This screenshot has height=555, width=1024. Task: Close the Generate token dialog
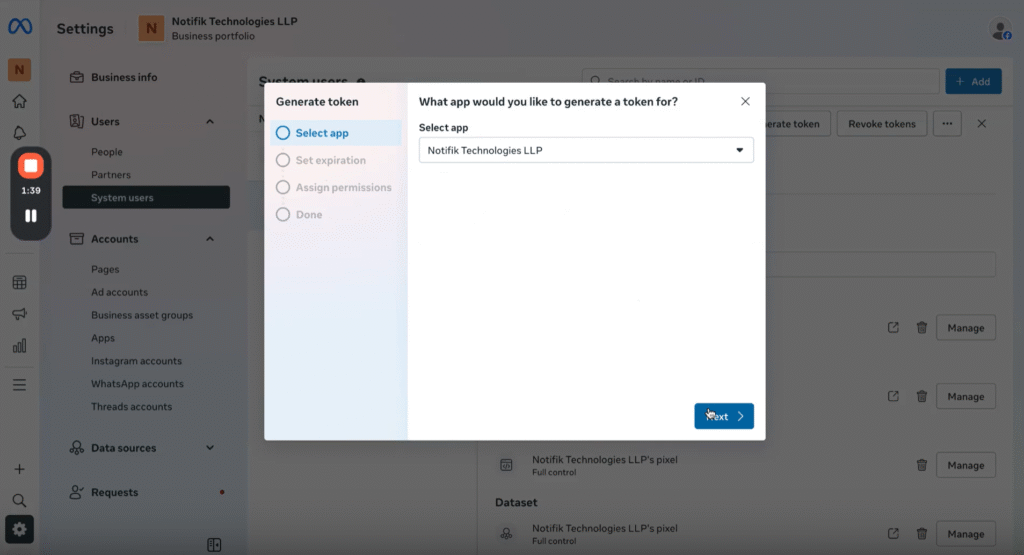745,101
